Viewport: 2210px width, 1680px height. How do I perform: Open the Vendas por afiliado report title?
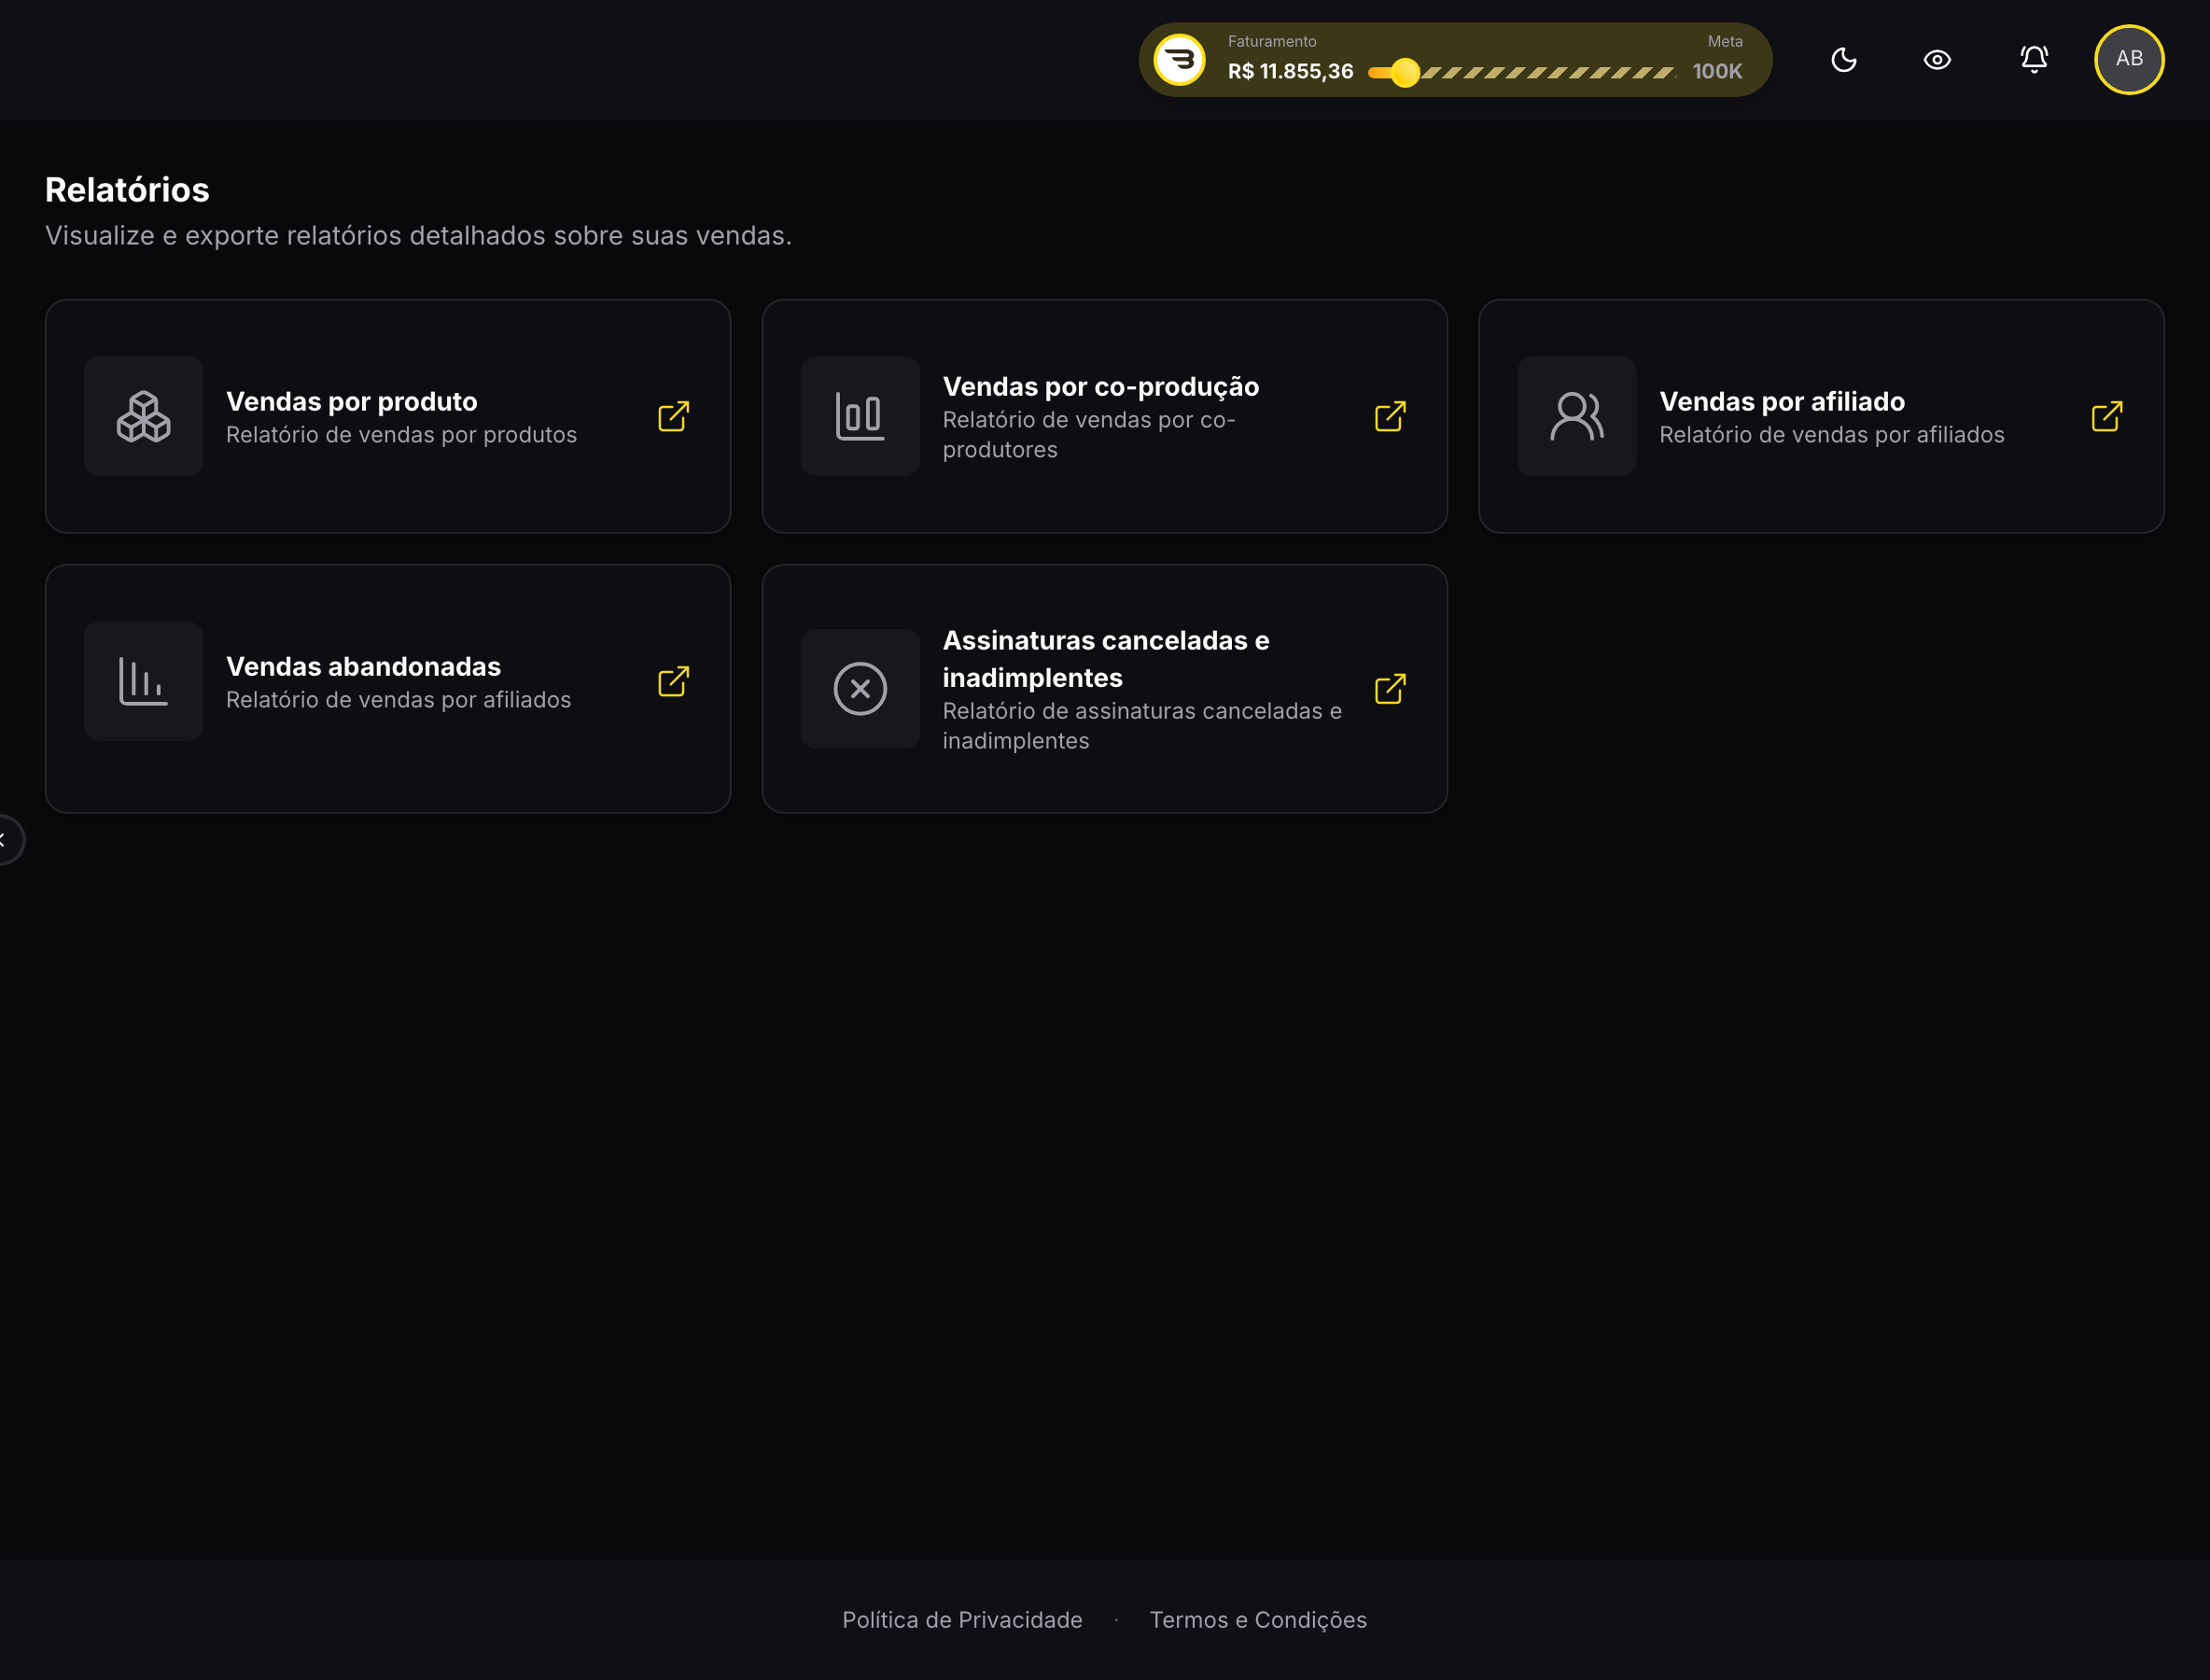point(1782,401)
